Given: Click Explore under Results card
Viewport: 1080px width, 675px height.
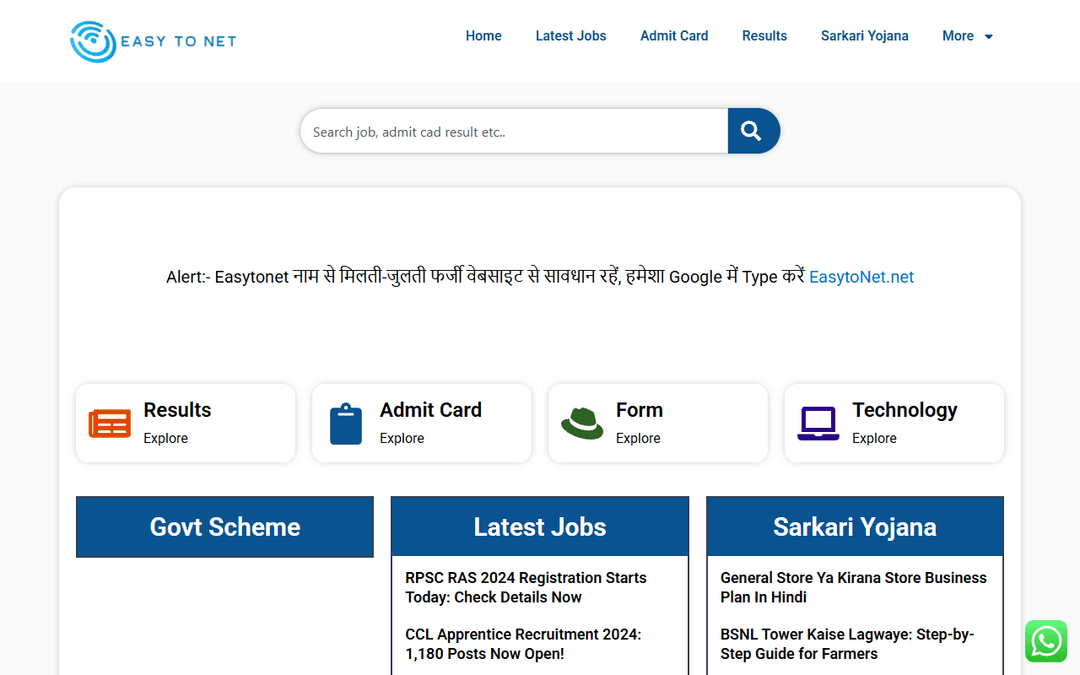Looking at the screenshot, I should (x=165, y=438).
